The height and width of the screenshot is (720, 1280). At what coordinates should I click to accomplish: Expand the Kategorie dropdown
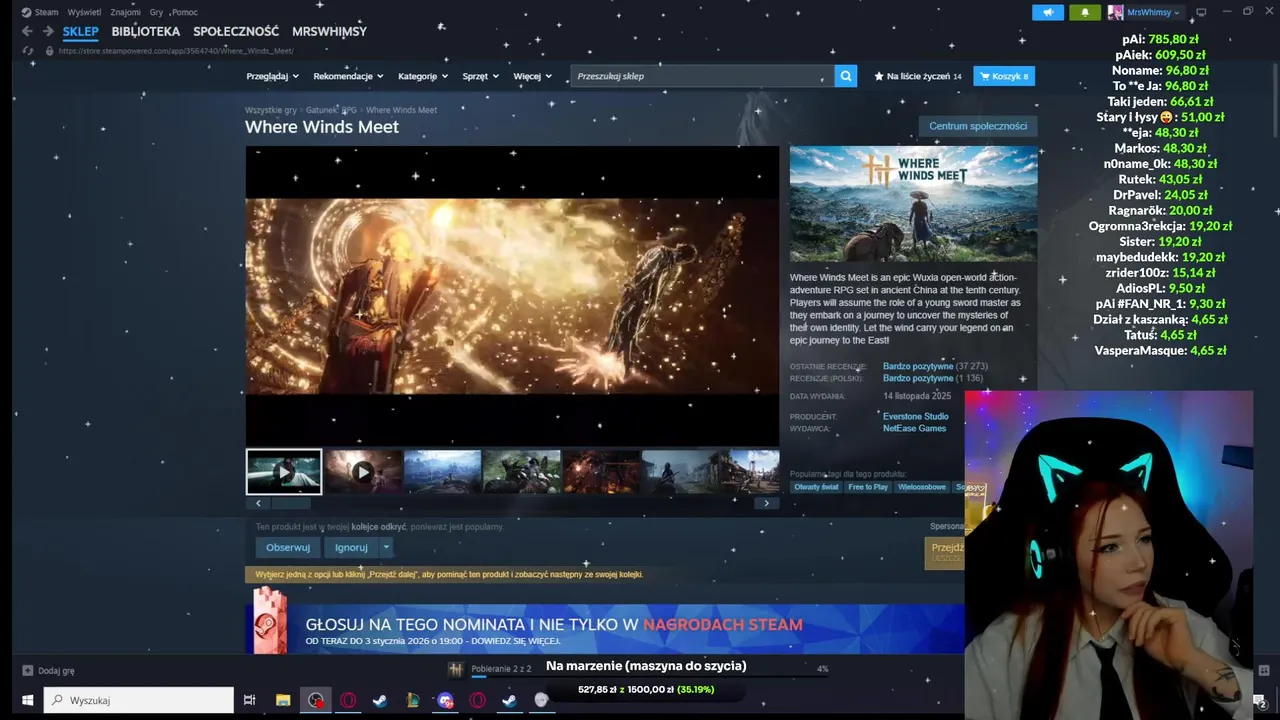tap(423, 76)
